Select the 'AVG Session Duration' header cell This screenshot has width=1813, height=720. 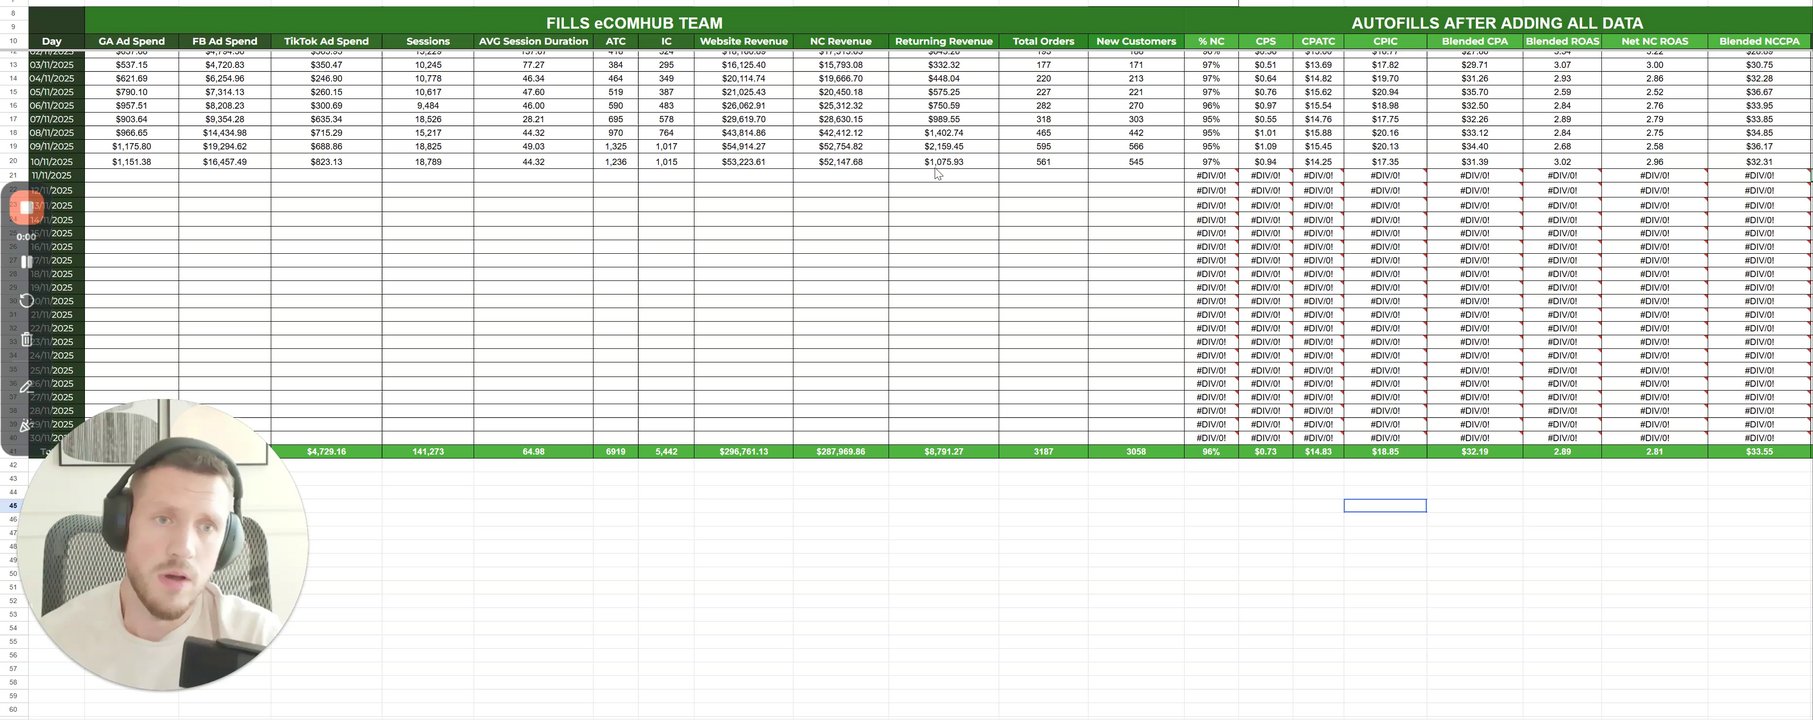pyautogui.click(x=533, y=41)
